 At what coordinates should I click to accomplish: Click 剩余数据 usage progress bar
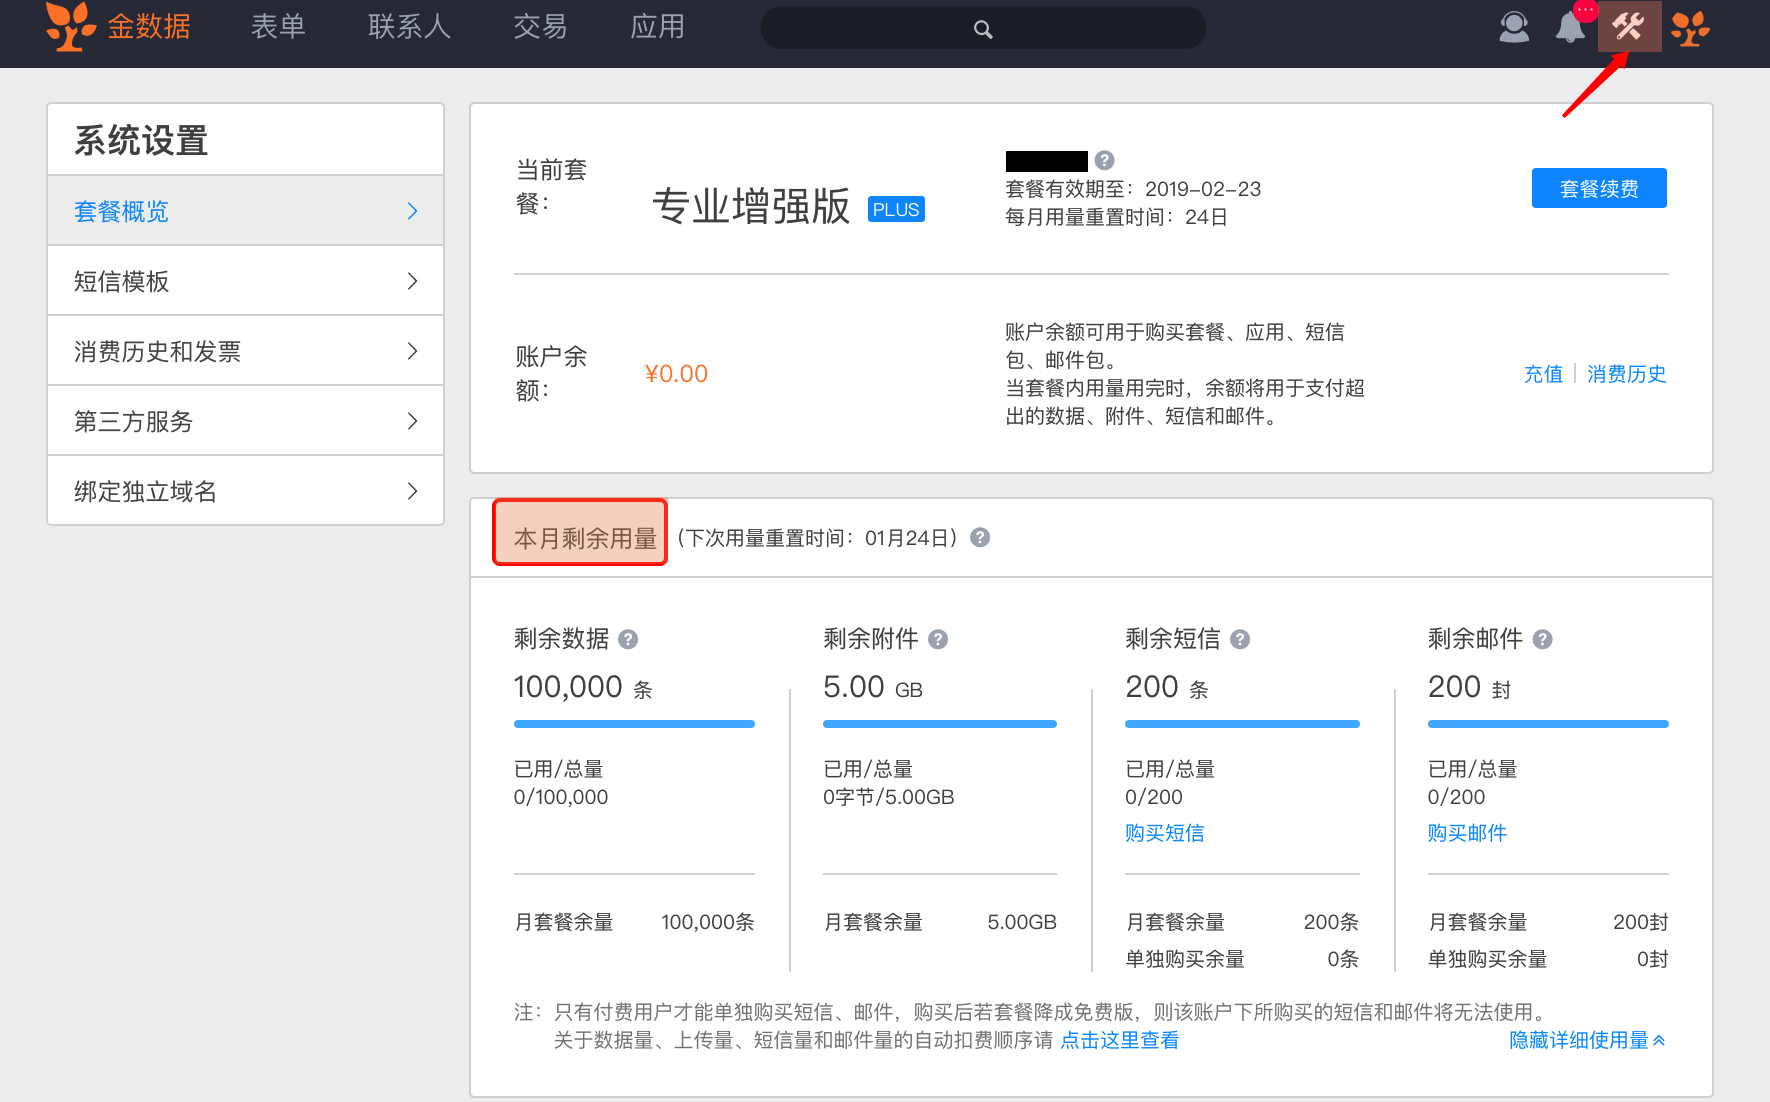point(634,724)
